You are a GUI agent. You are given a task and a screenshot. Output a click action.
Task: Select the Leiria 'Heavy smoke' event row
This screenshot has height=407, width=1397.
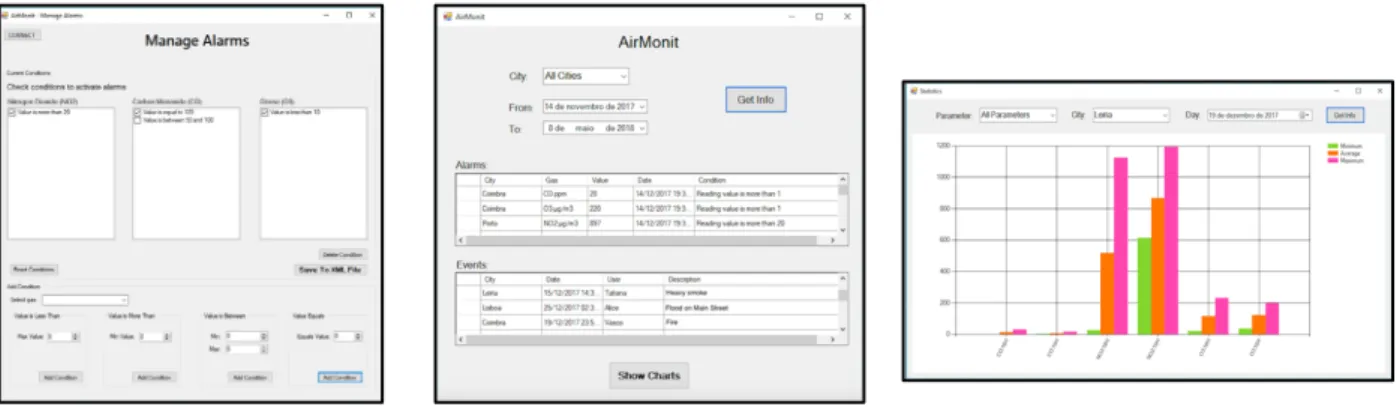click(x=647, y=294)
